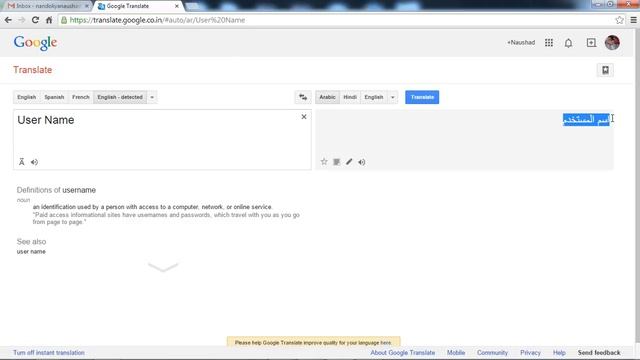Clear source text with X icon
This screenshot has width=640, height=360.
[304, 117]
